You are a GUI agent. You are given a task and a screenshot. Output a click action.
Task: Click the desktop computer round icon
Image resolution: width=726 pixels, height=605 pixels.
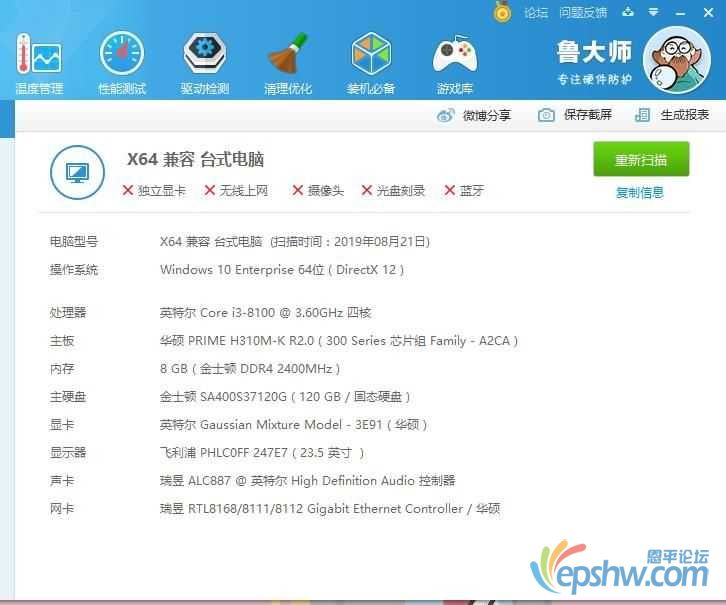pyautogui.click(x=77, y=173)
